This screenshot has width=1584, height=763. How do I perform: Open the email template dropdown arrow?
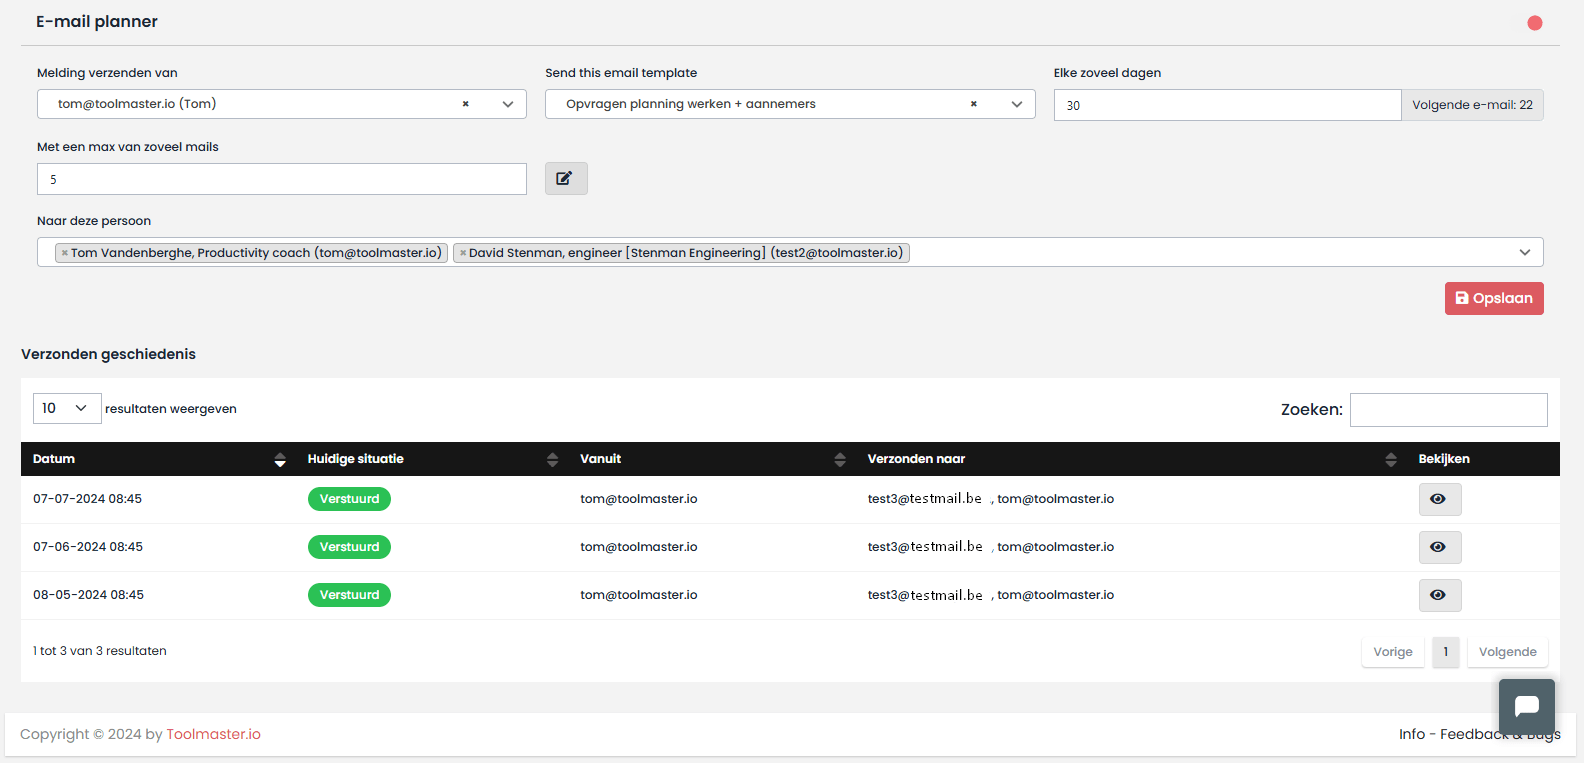1017,104
